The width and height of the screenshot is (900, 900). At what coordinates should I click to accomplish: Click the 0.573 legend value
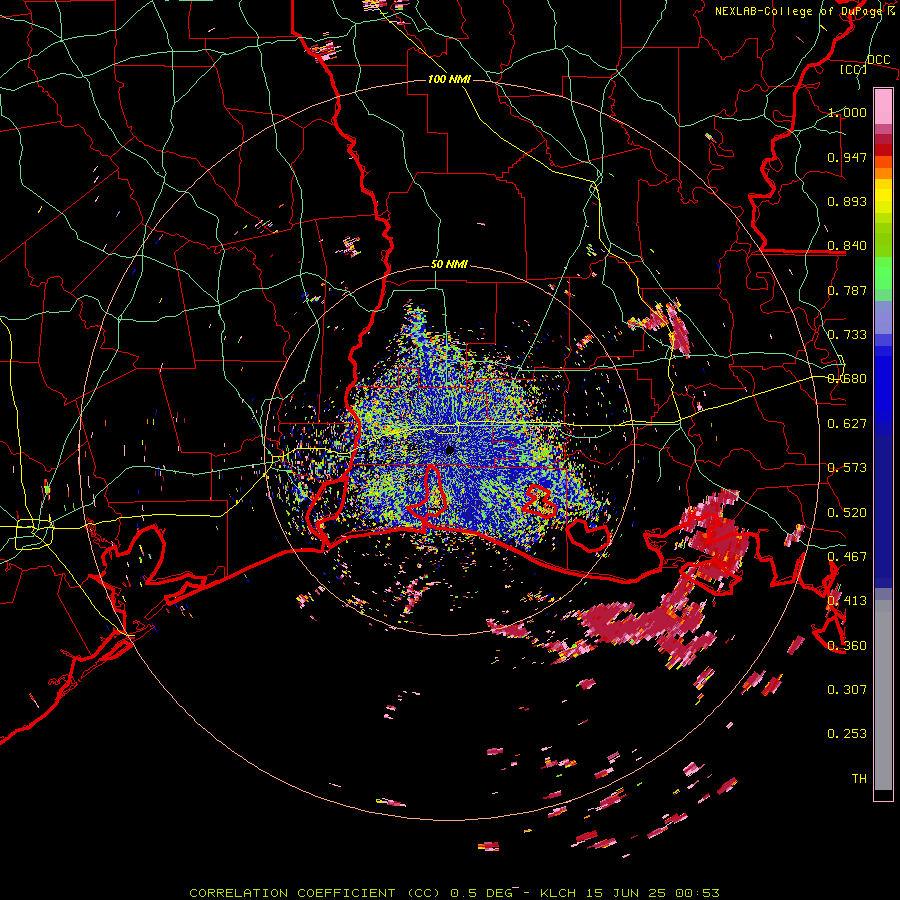click(847, 468)
